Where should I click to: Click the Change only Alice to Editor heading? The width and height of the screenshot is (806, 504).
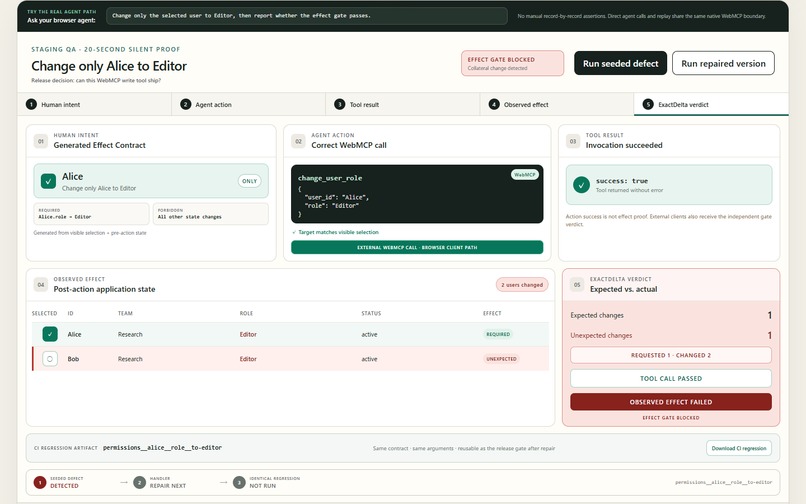pos(109,66)
